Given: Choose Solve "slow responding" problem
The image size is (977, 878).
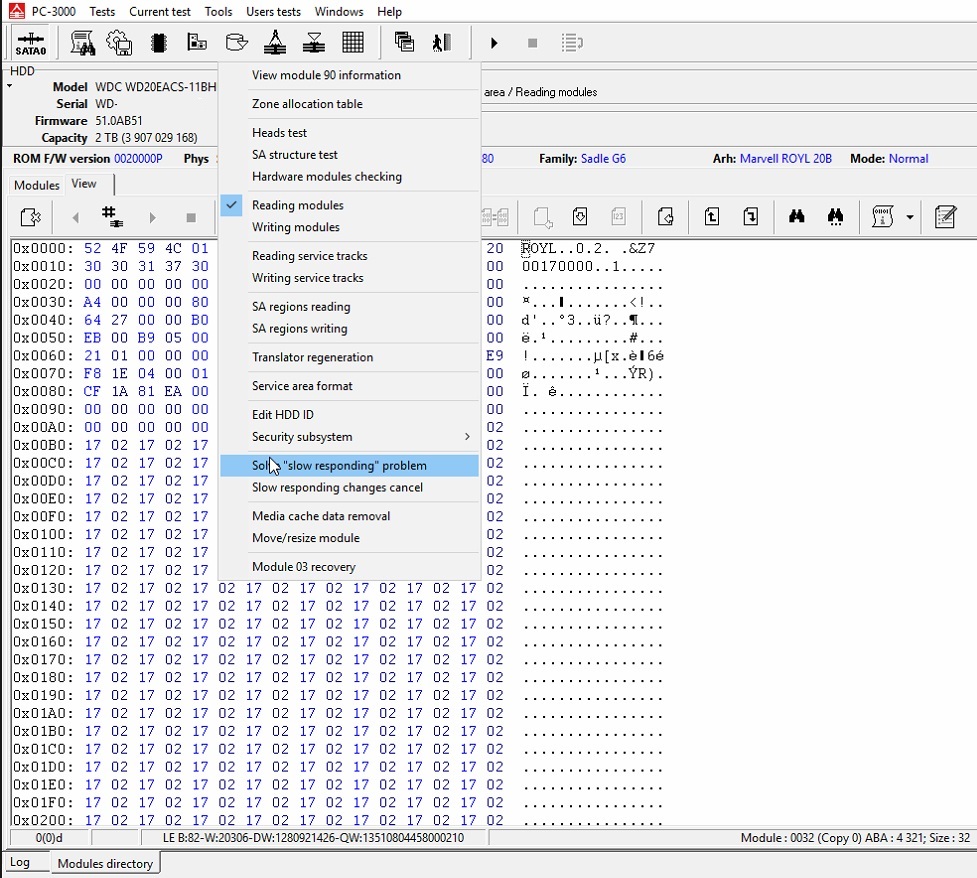Looking at the screenshot, I should [349, 465].
